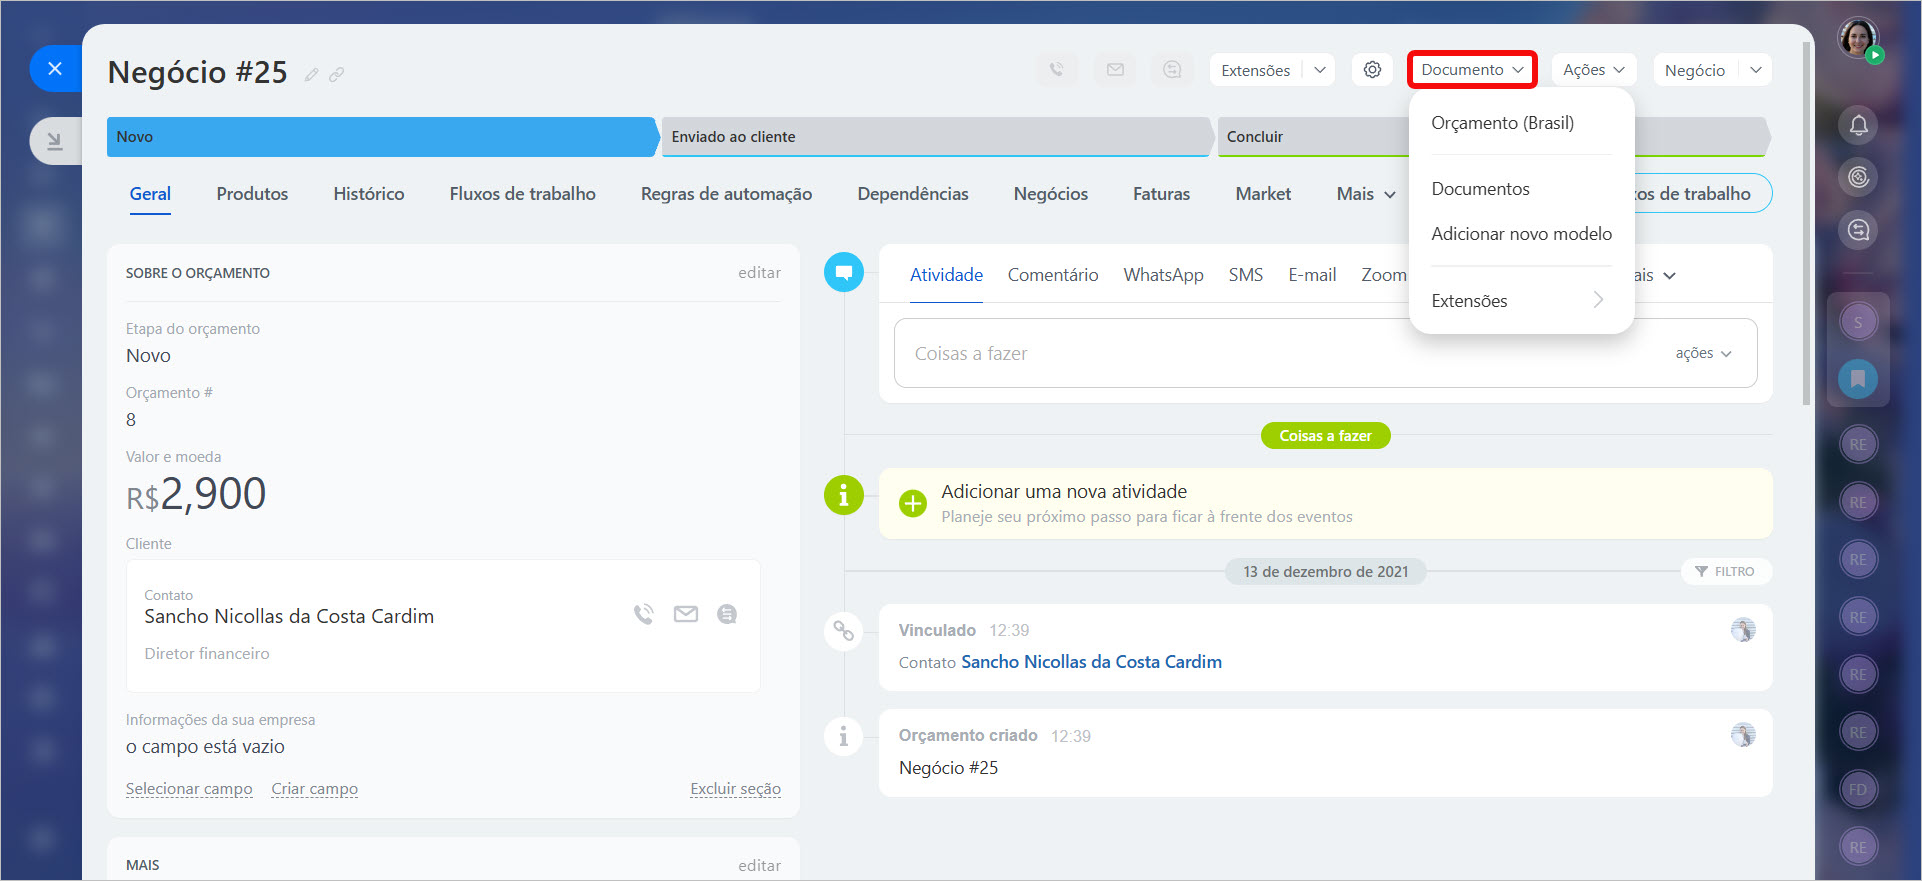Close the deal panel with X button
This screenshot has height=881, width=1922.
pos(55,68)
